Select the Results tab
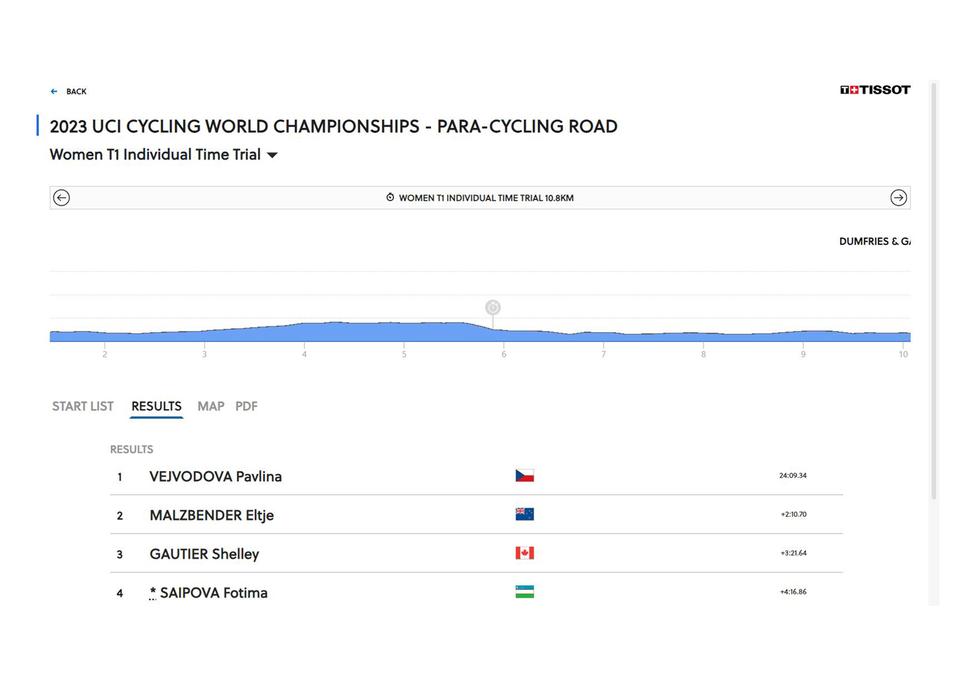Image resolution: width=960 pixels, height=695 pixels. tap(156, 406)
